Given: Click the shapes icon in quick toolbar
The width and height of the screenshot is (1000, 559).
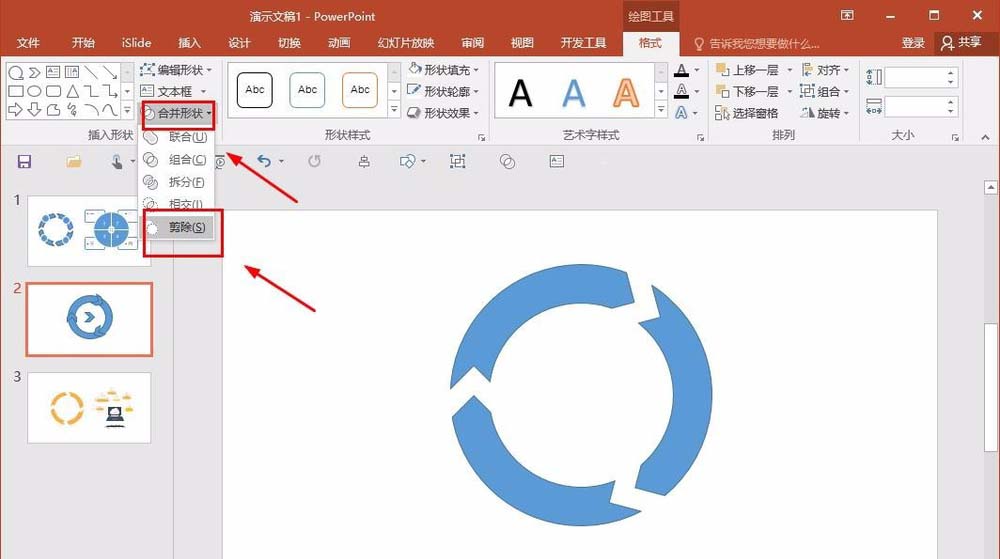Looking at the screenshot, I should pyautogui.click(x=407, y=161).
